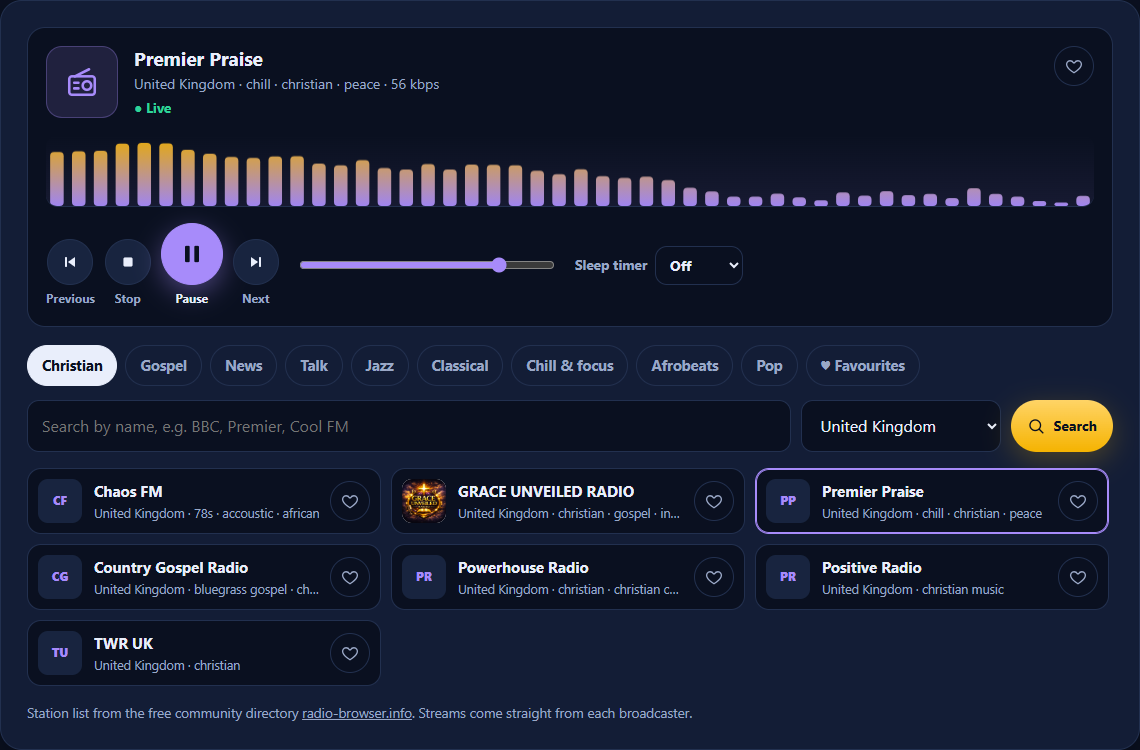This screenshot has width=1140, height=750.
Task: Show Pop stations
Action: [x=769, y=366]
